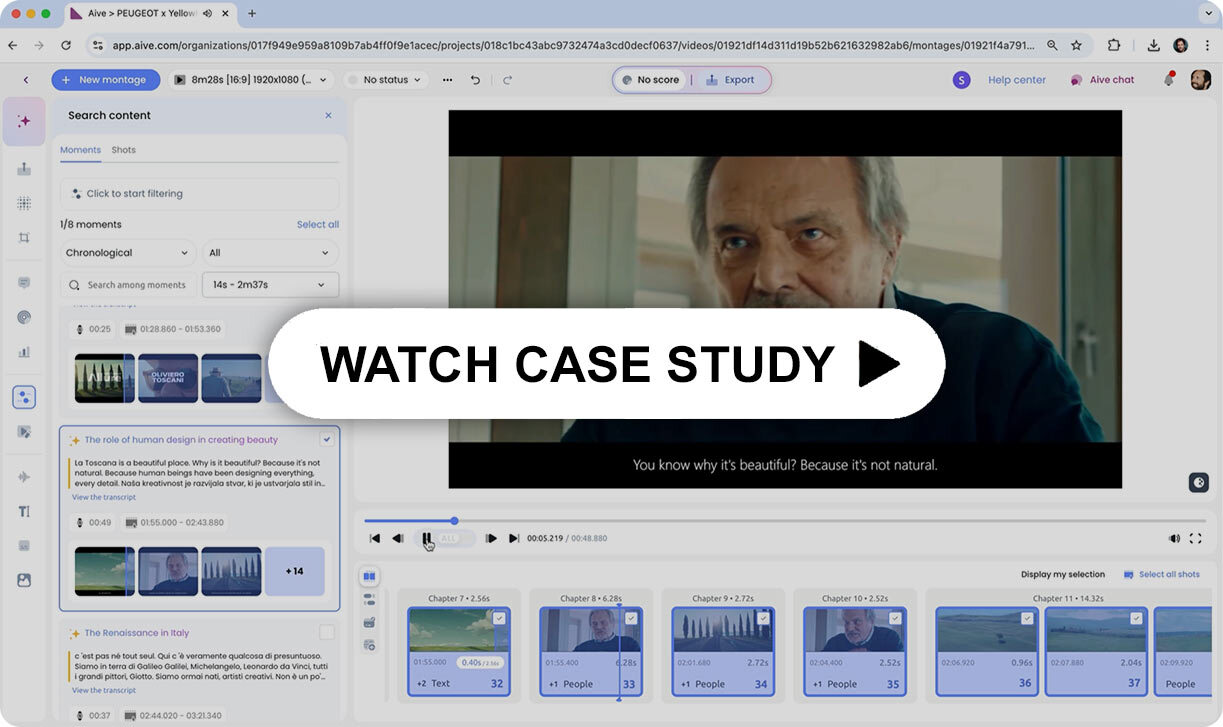1223x727 pixels.
Task: Switch to the Shots tab
Action: 123,150
